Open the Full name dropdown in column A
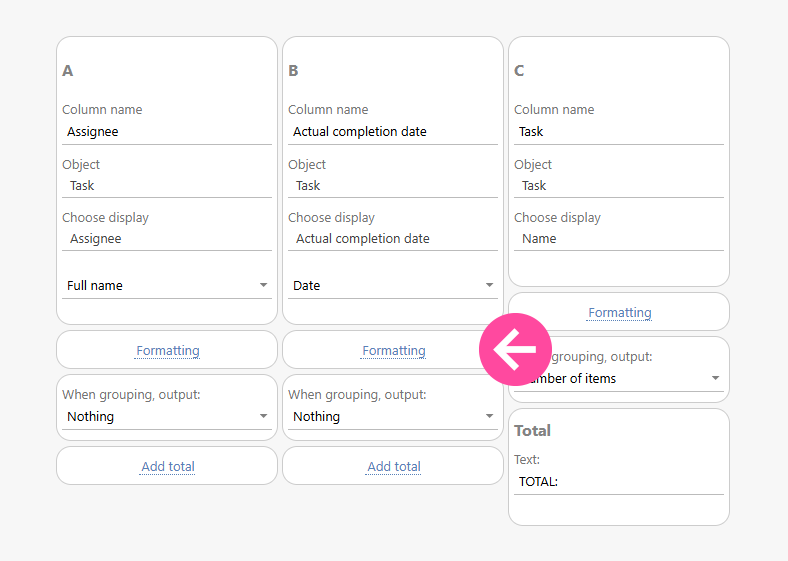Image resolution: width=788 pixels, height=561 pixels. click(166, 285)
